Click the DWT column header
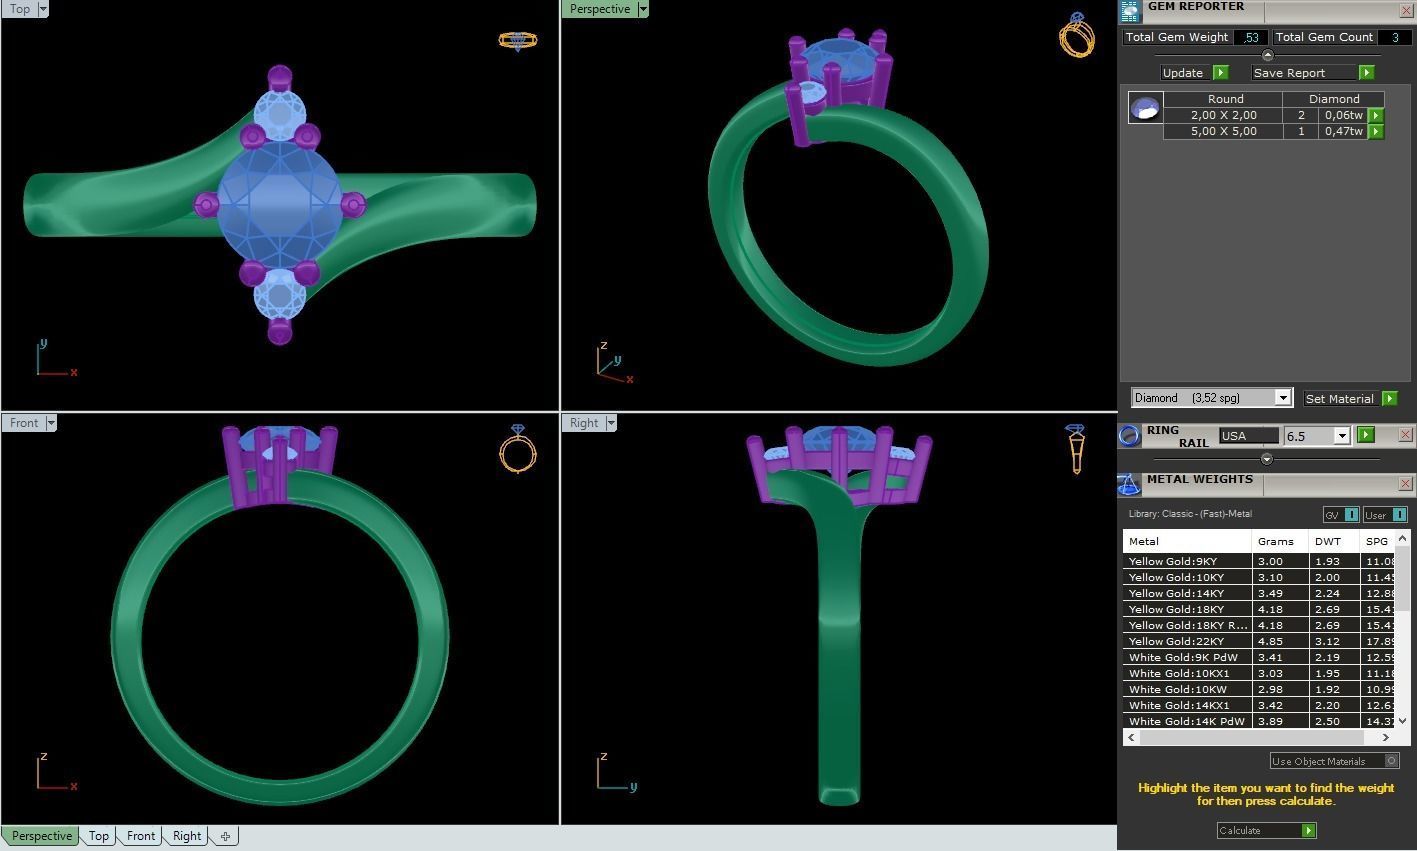Viewport: 1417px width, 851px height. point(1334,541)
